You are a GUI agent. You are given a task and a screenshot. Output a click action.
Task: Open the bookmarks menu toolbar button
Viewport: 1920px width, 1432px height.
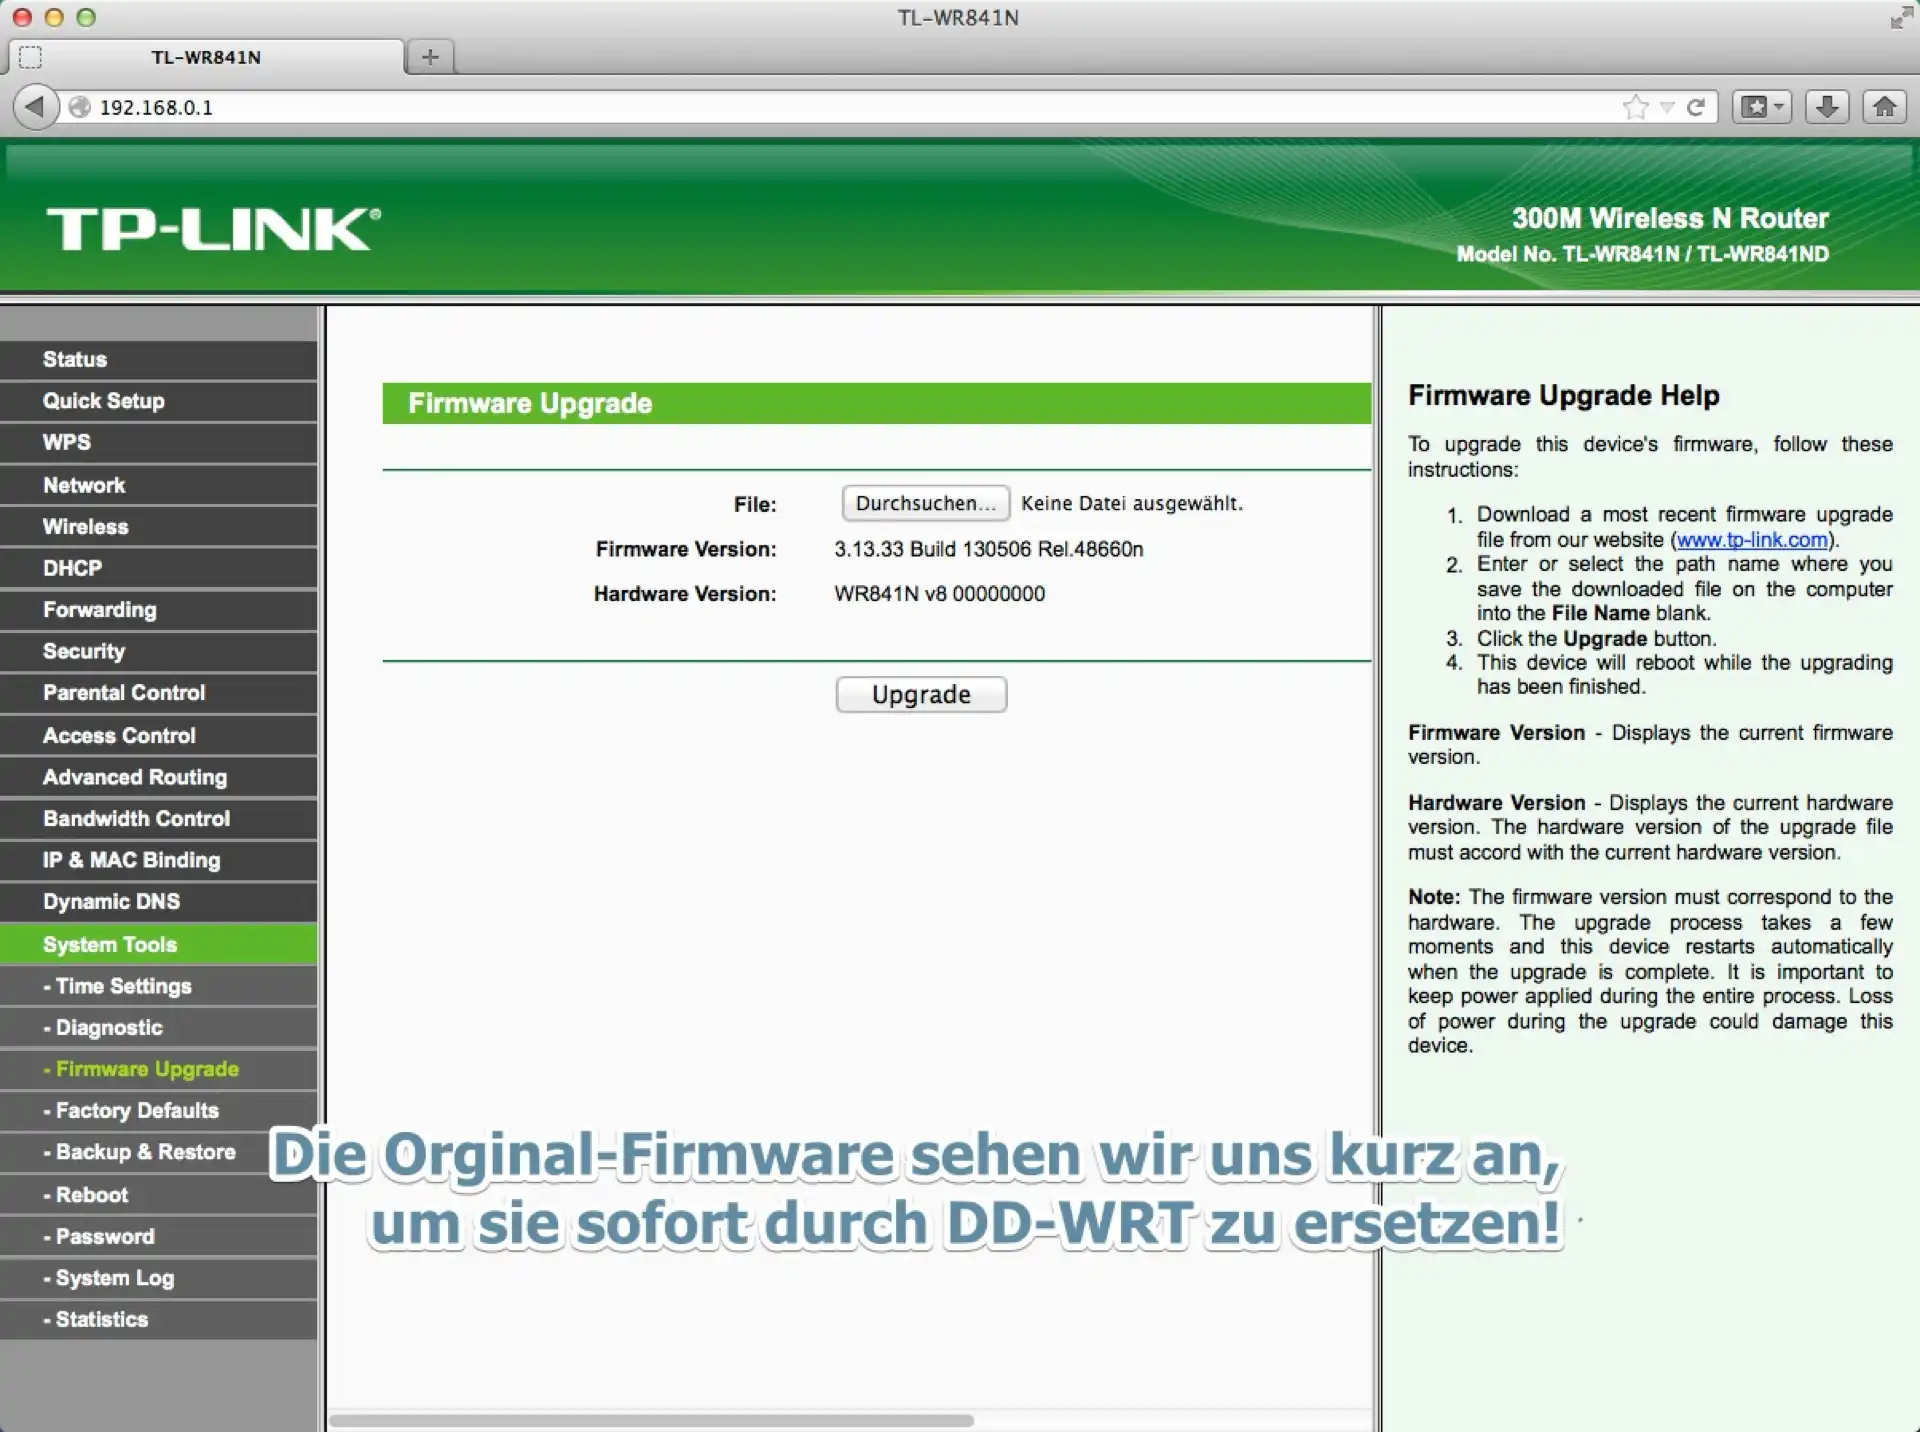pos(1761,106)
